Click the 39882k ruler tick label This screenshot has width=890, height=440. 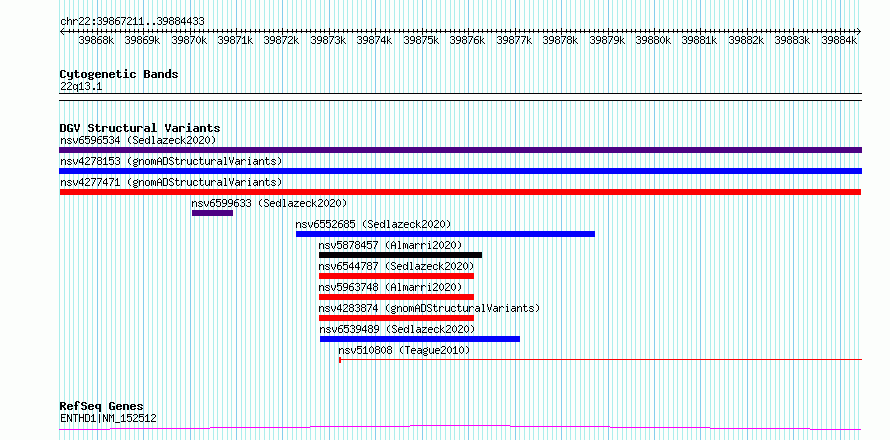(746, 40)
